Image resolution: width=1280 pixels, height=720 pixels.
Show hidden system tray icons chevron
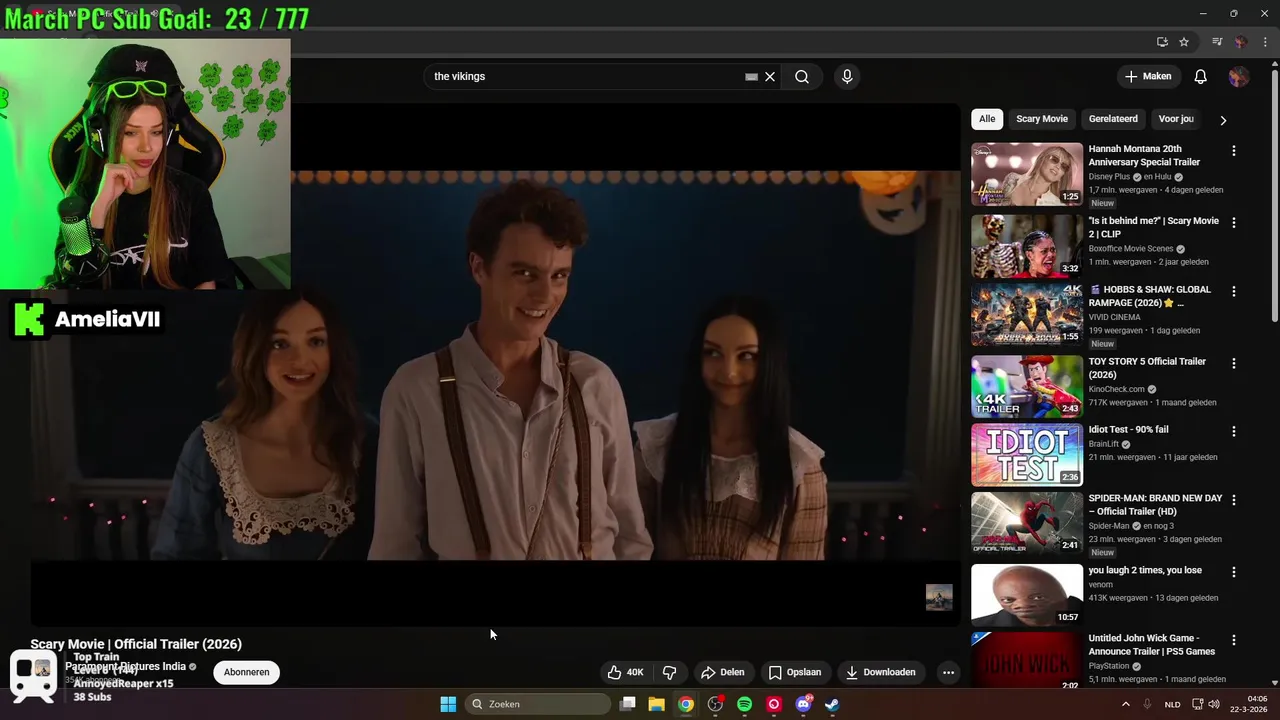pyautogui.click(x=1125, y=704)
